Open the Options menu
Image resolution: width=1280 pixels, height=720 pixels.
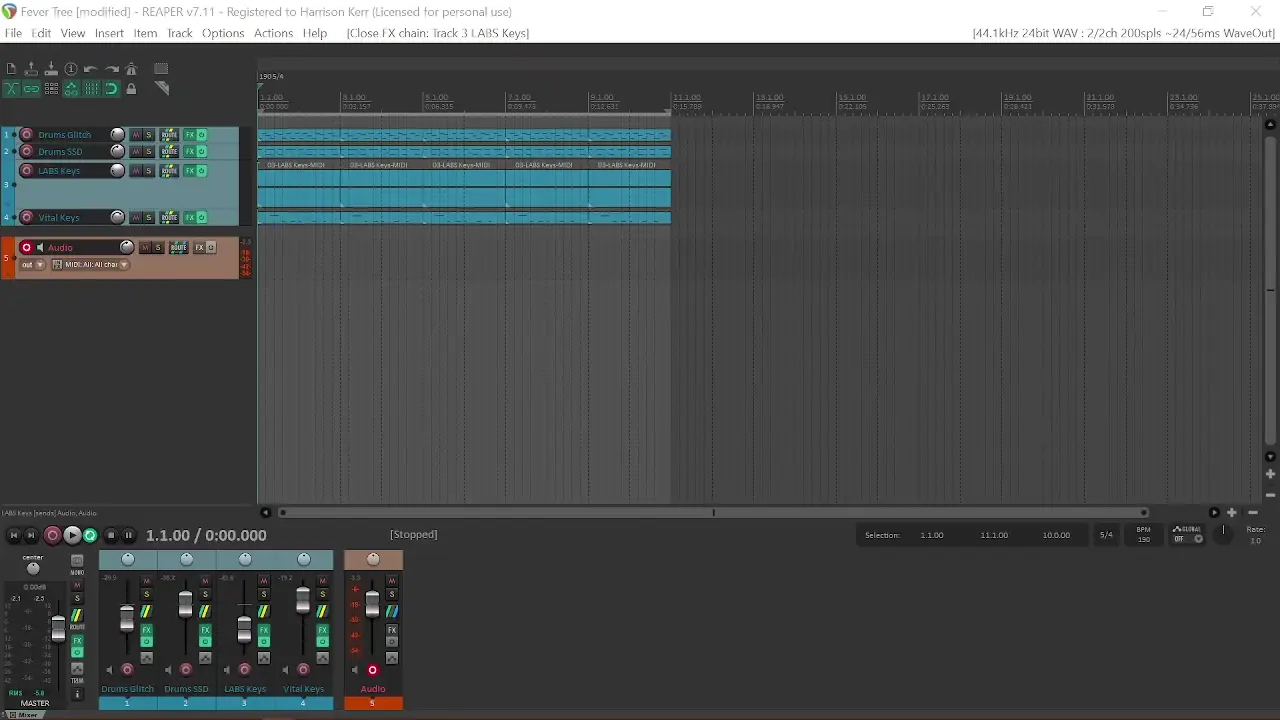[x=223, y=33]
